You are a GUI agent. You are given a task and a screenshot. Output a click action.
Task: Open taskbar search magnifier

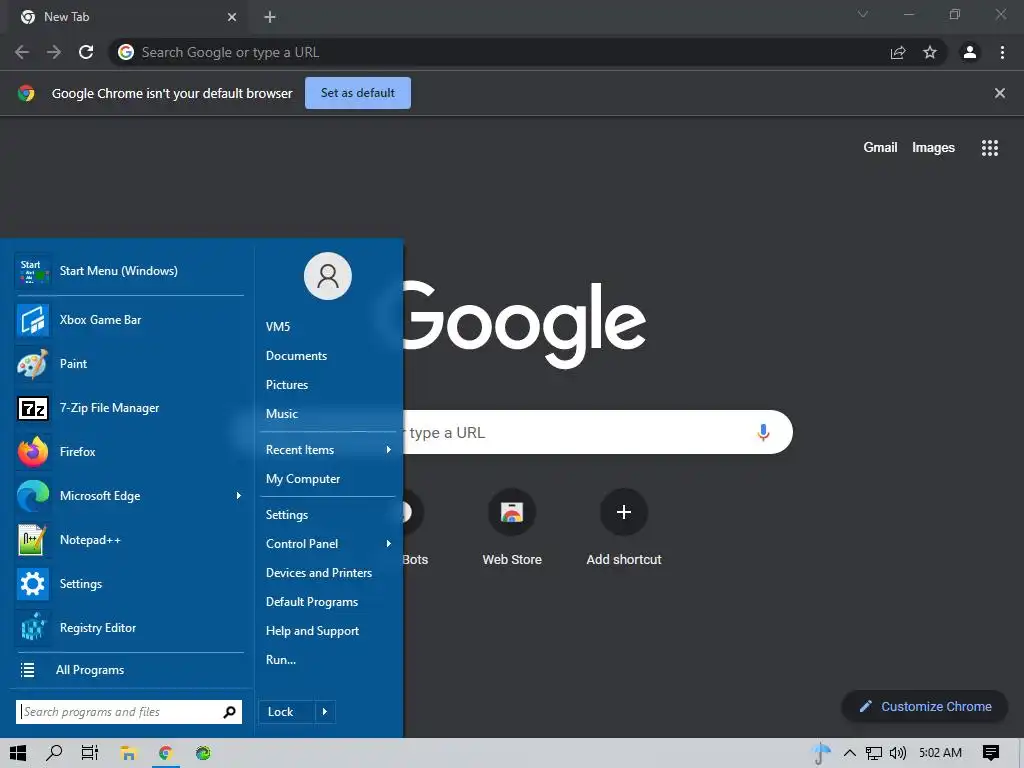coord(54,753)
